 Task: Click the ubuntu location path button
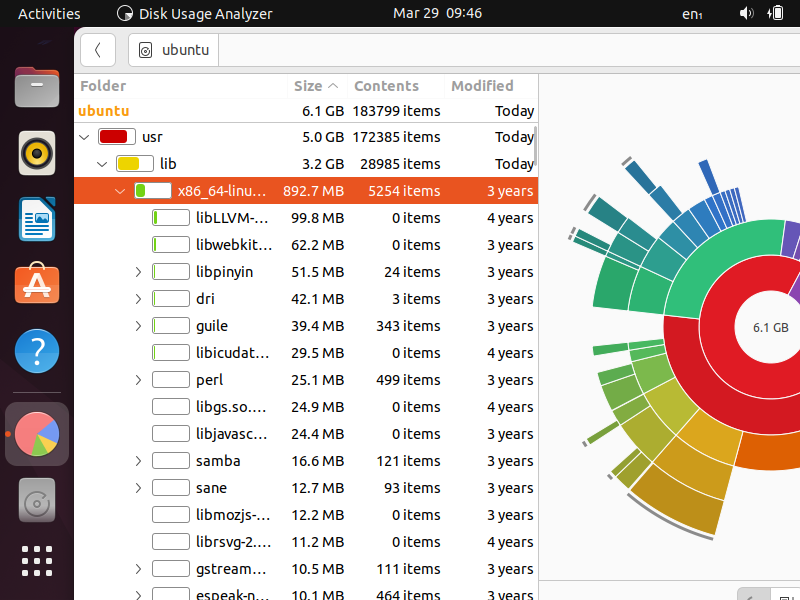[x=174, y=50]
